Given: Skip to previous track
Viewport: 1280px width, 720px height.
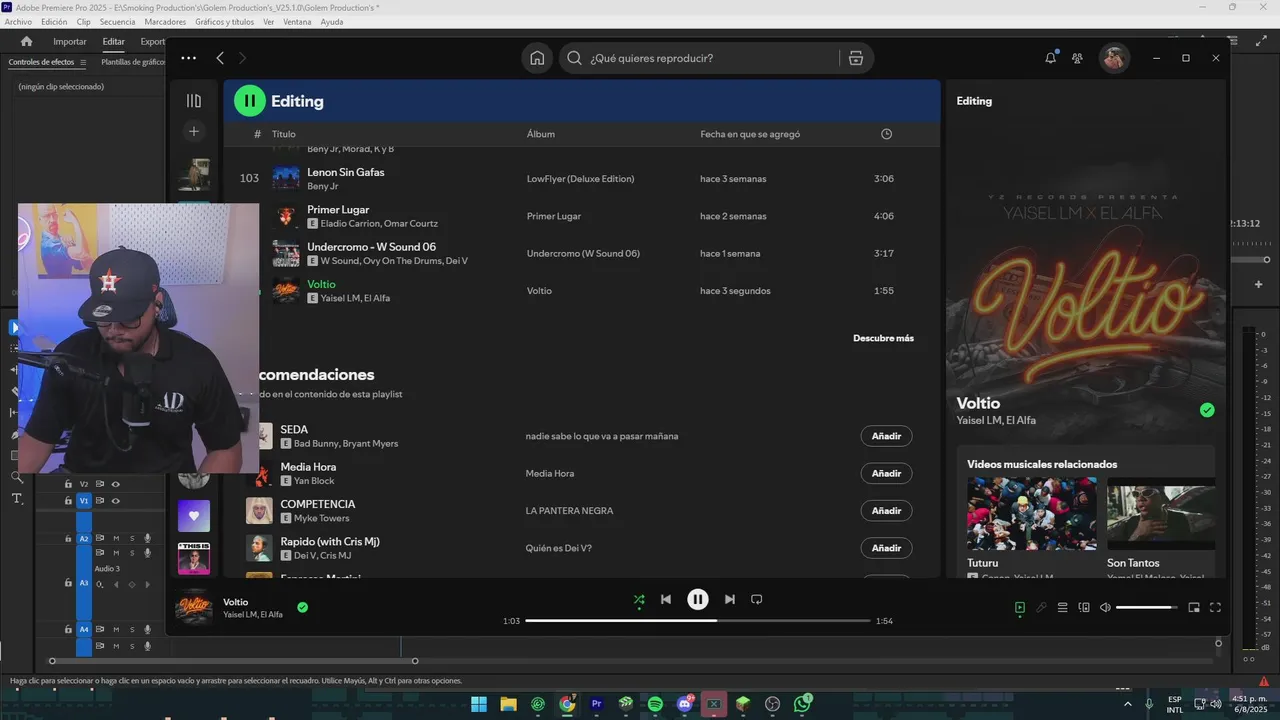Looking at the screenshot, I should click(x=666, y=599).
